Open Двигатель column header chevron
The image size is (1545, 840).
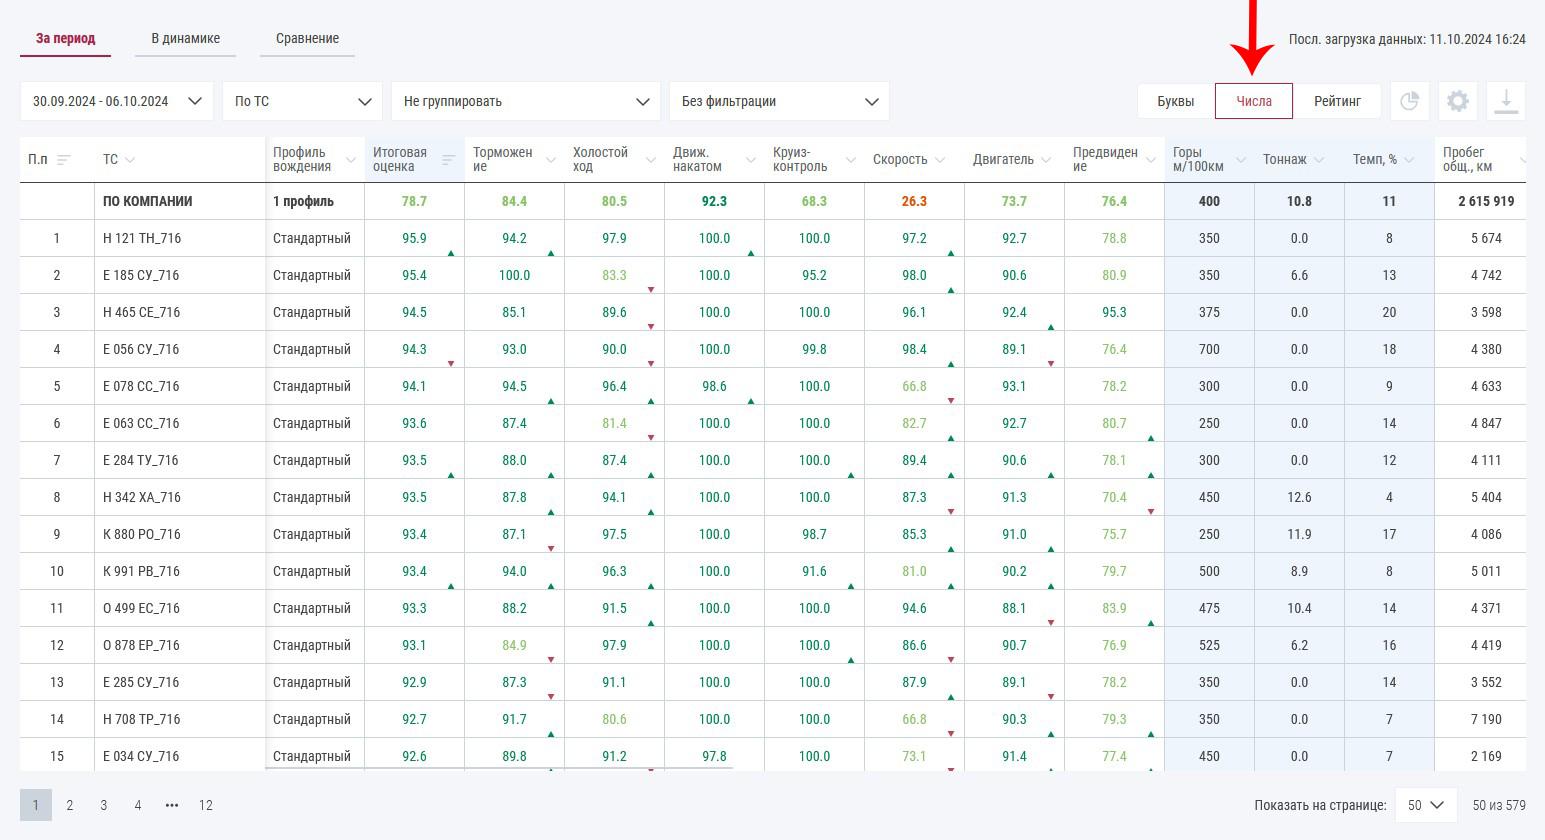1045,160
